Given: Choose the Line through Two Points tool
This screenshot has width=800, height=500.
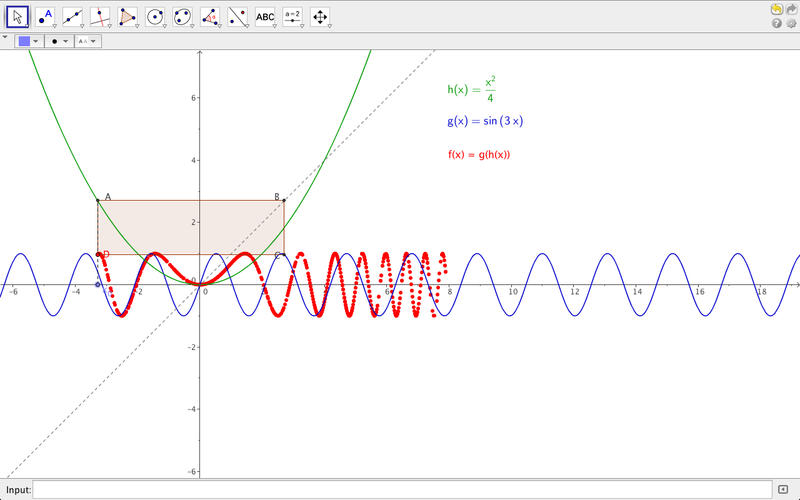Looking at the screenshot, I should point(73,16).
